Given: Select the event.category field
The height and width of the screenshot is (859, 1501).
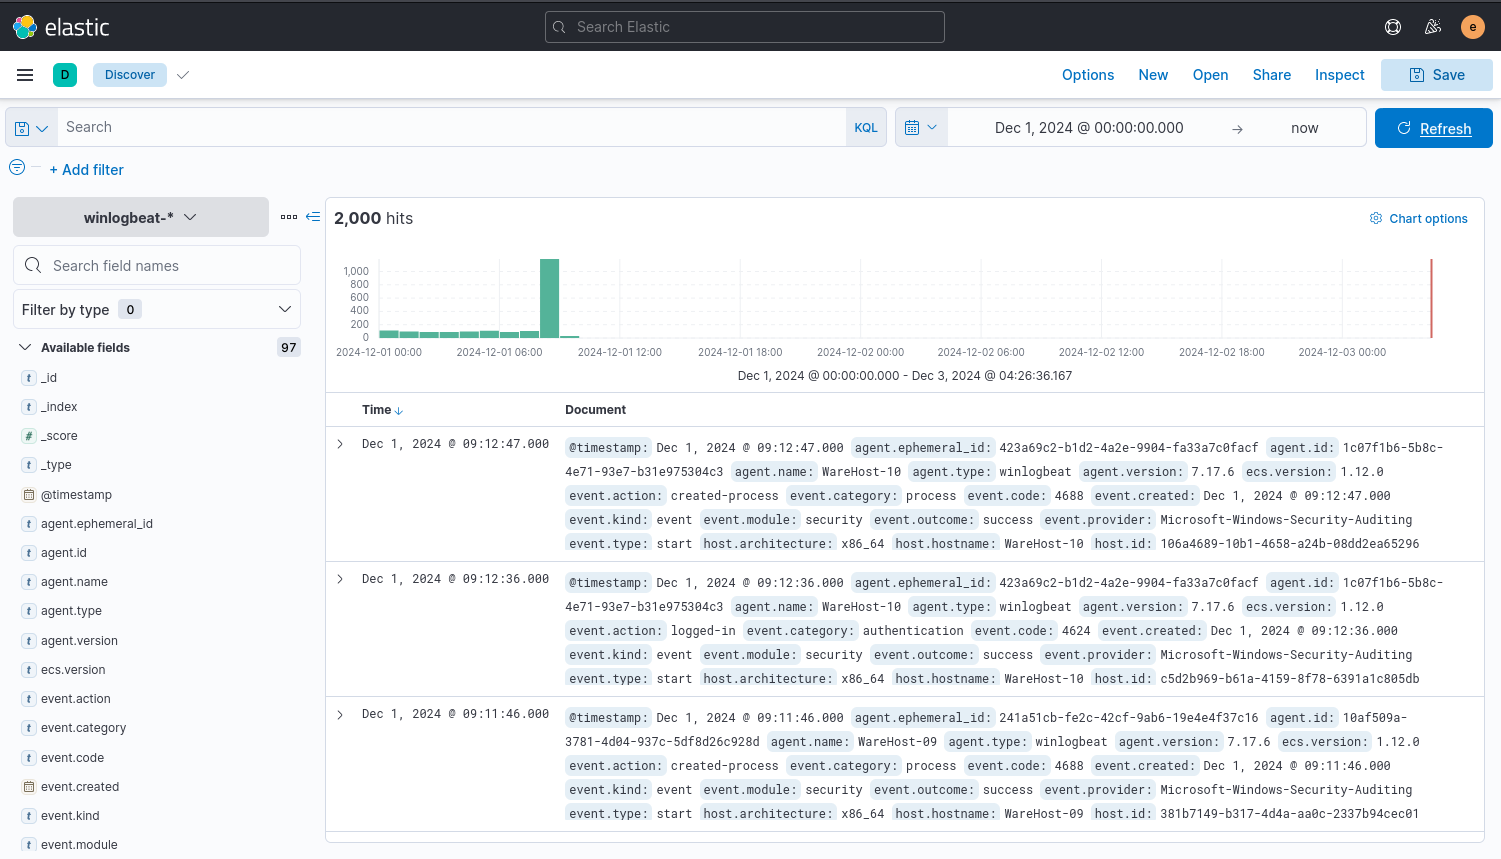Looking at the screenshot, I should point(84,728).
